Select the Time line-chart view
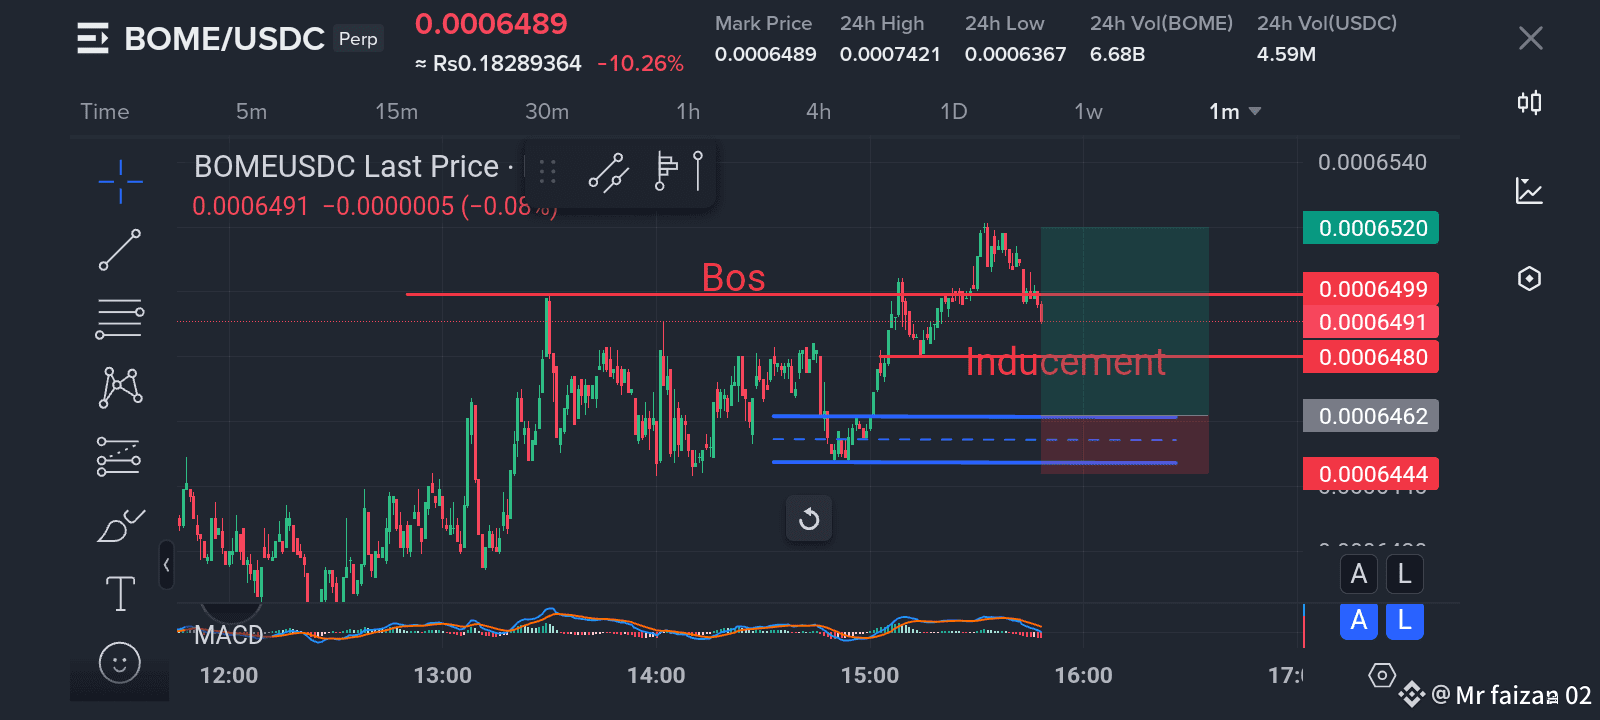The height and width of the screenshot is (720, 1600). [x=105, y=111]
